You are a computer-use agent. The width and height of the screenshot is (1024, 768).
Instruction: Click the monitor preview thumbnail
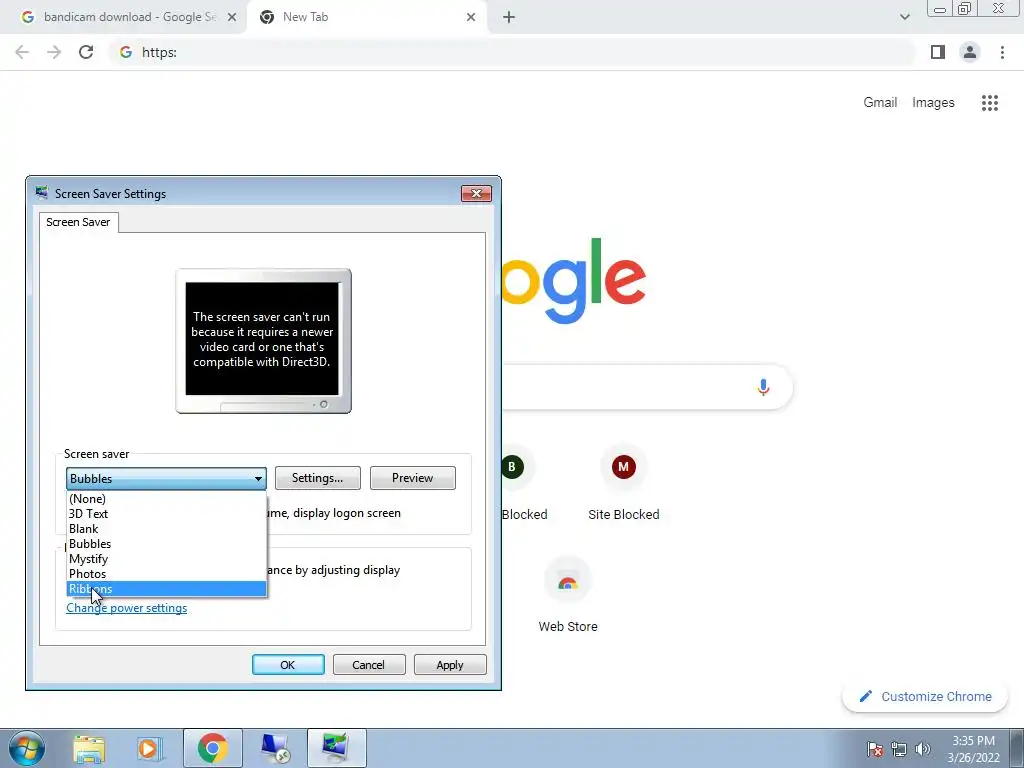(x=263, y=341)
